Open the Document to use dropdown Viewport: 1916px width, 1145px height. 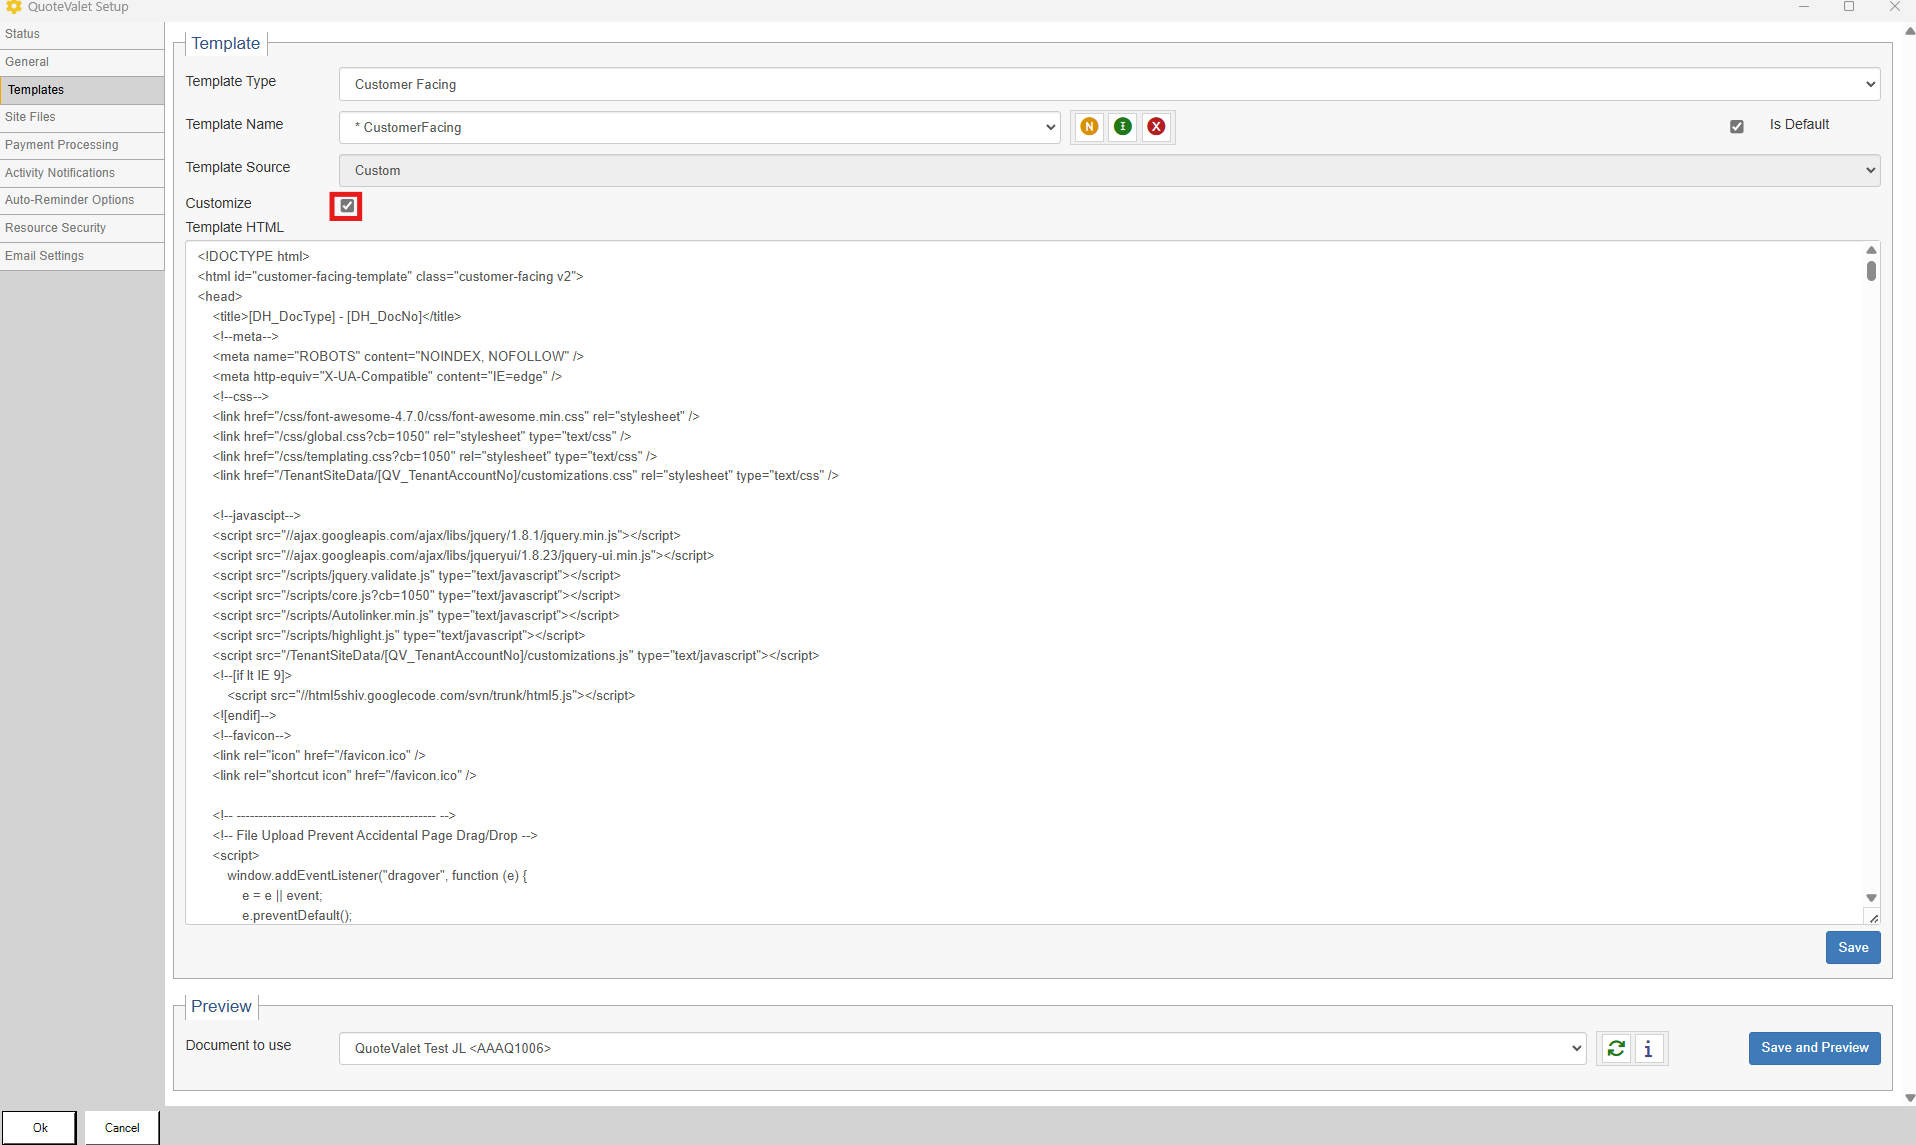point(962,1048)
